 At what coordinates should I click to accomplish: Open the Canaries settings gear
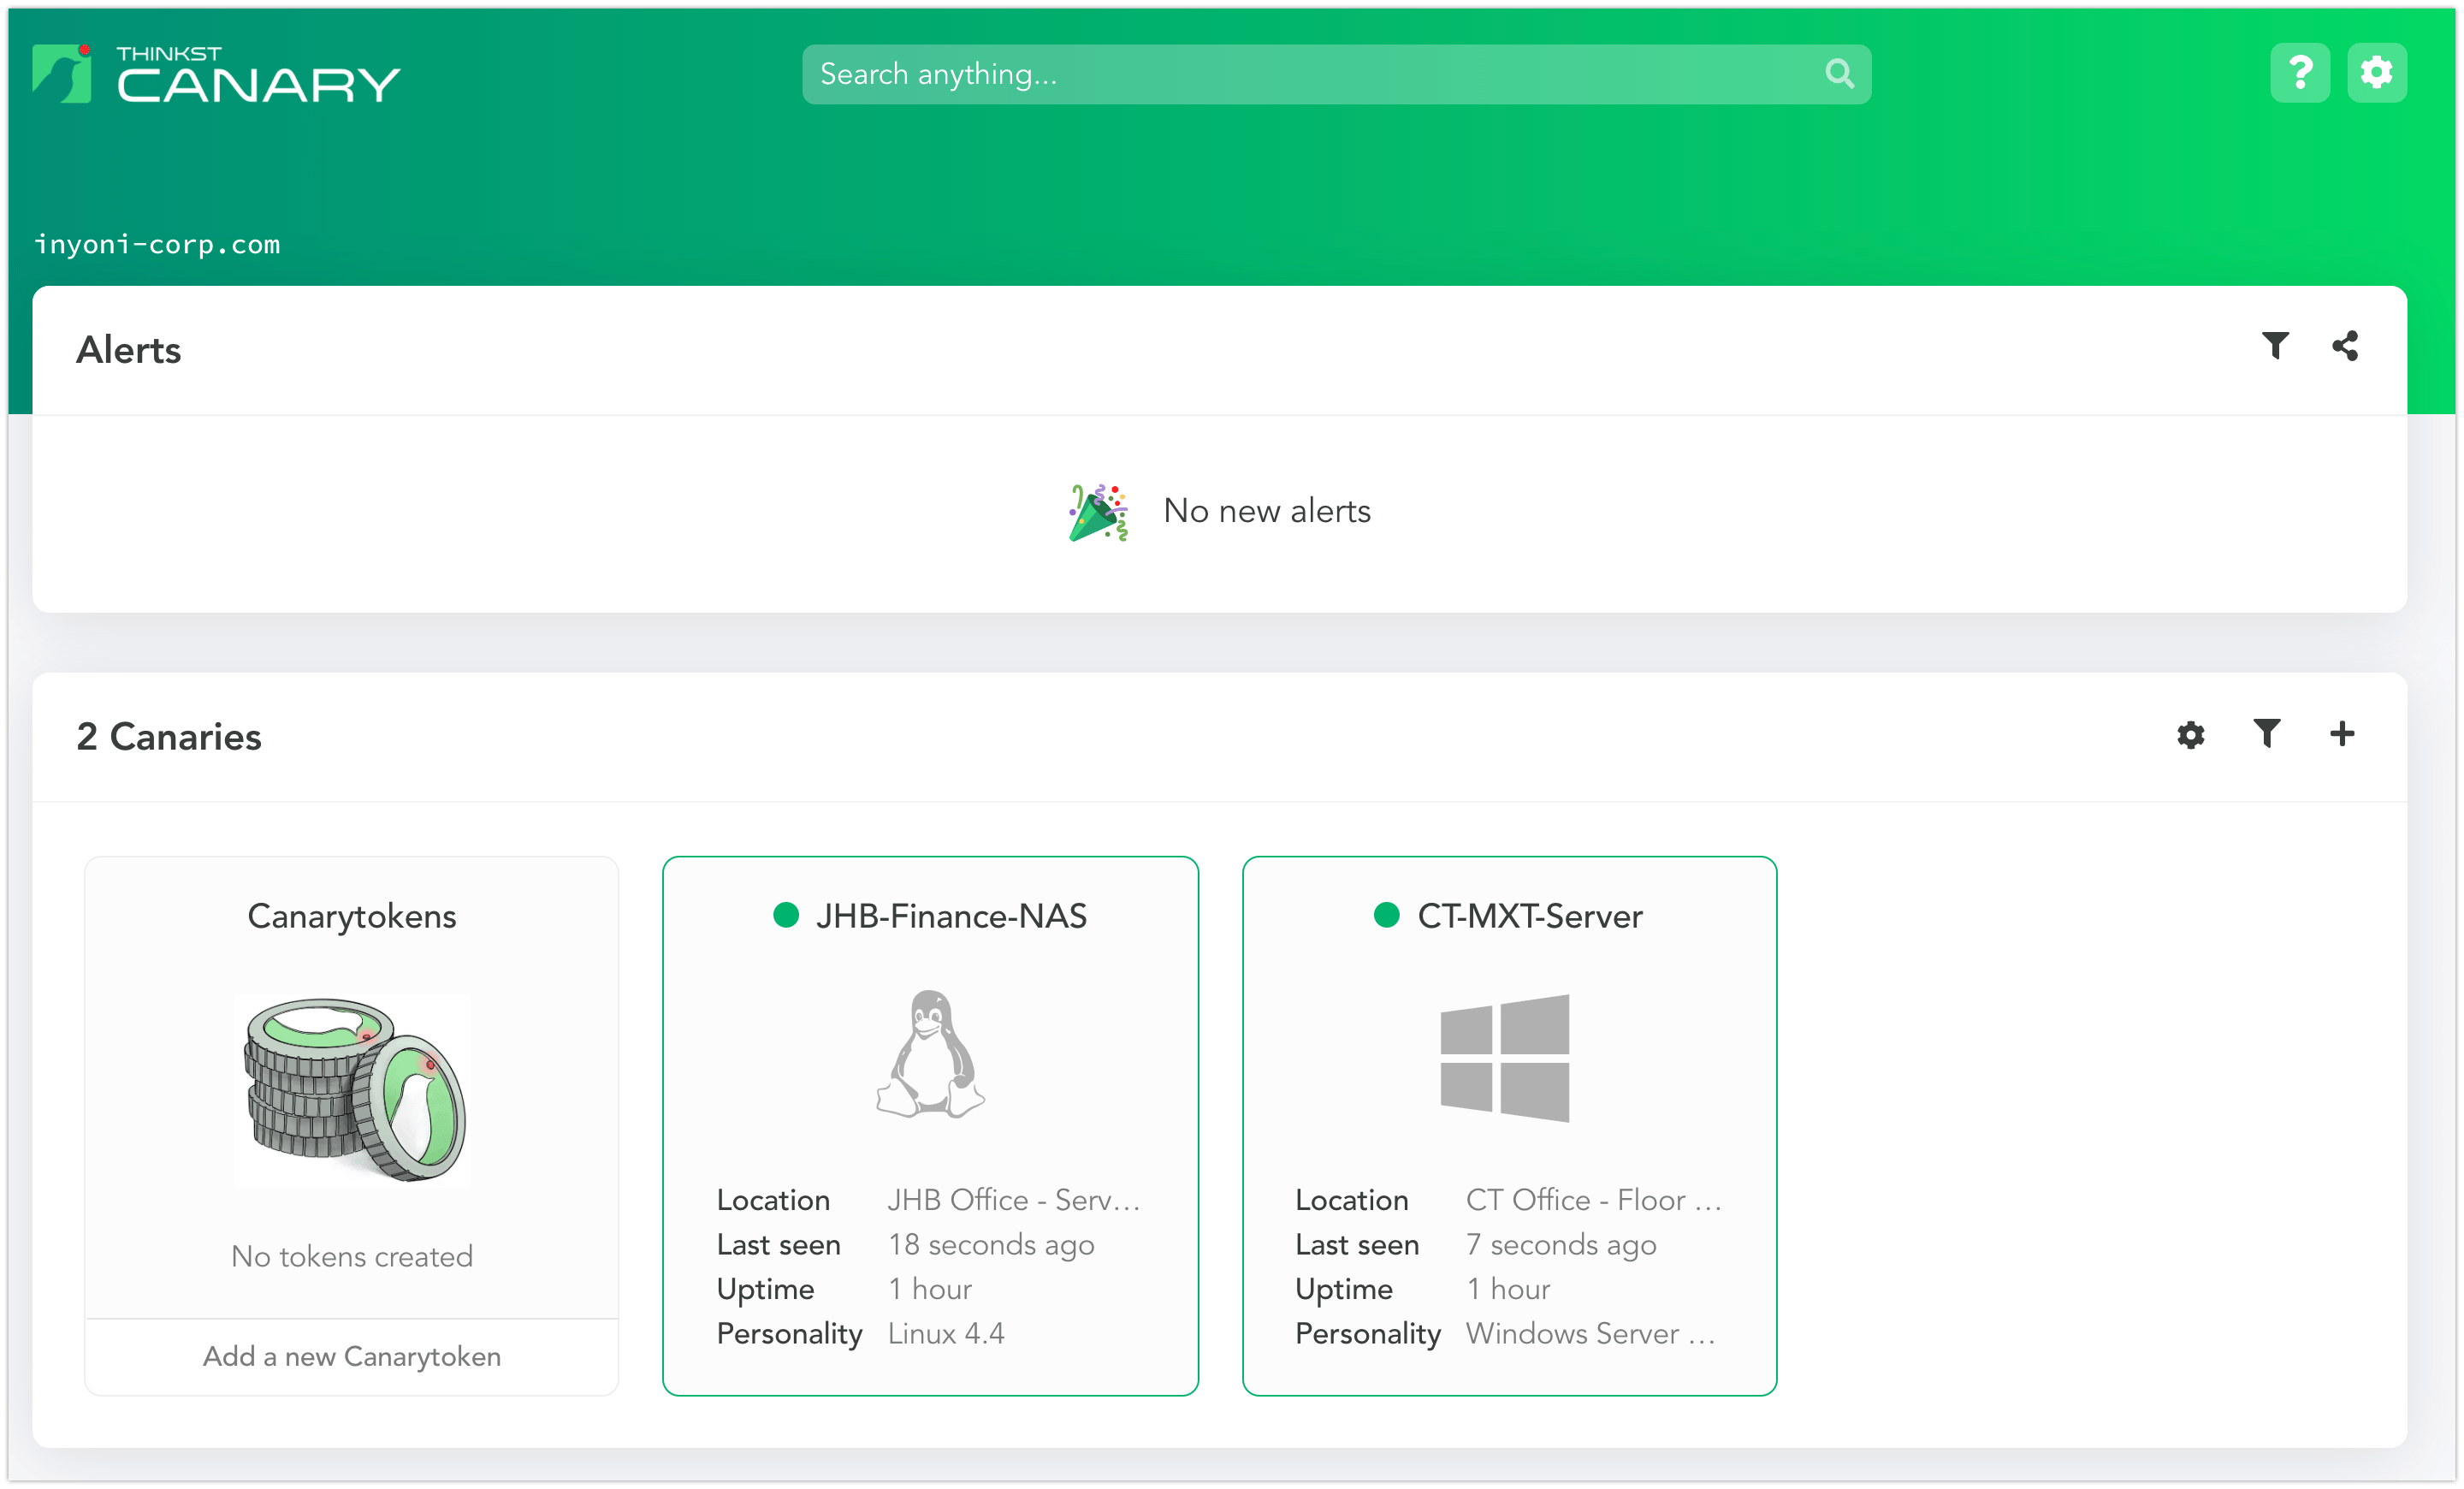pyautogui.click(x=2190, y=735)
